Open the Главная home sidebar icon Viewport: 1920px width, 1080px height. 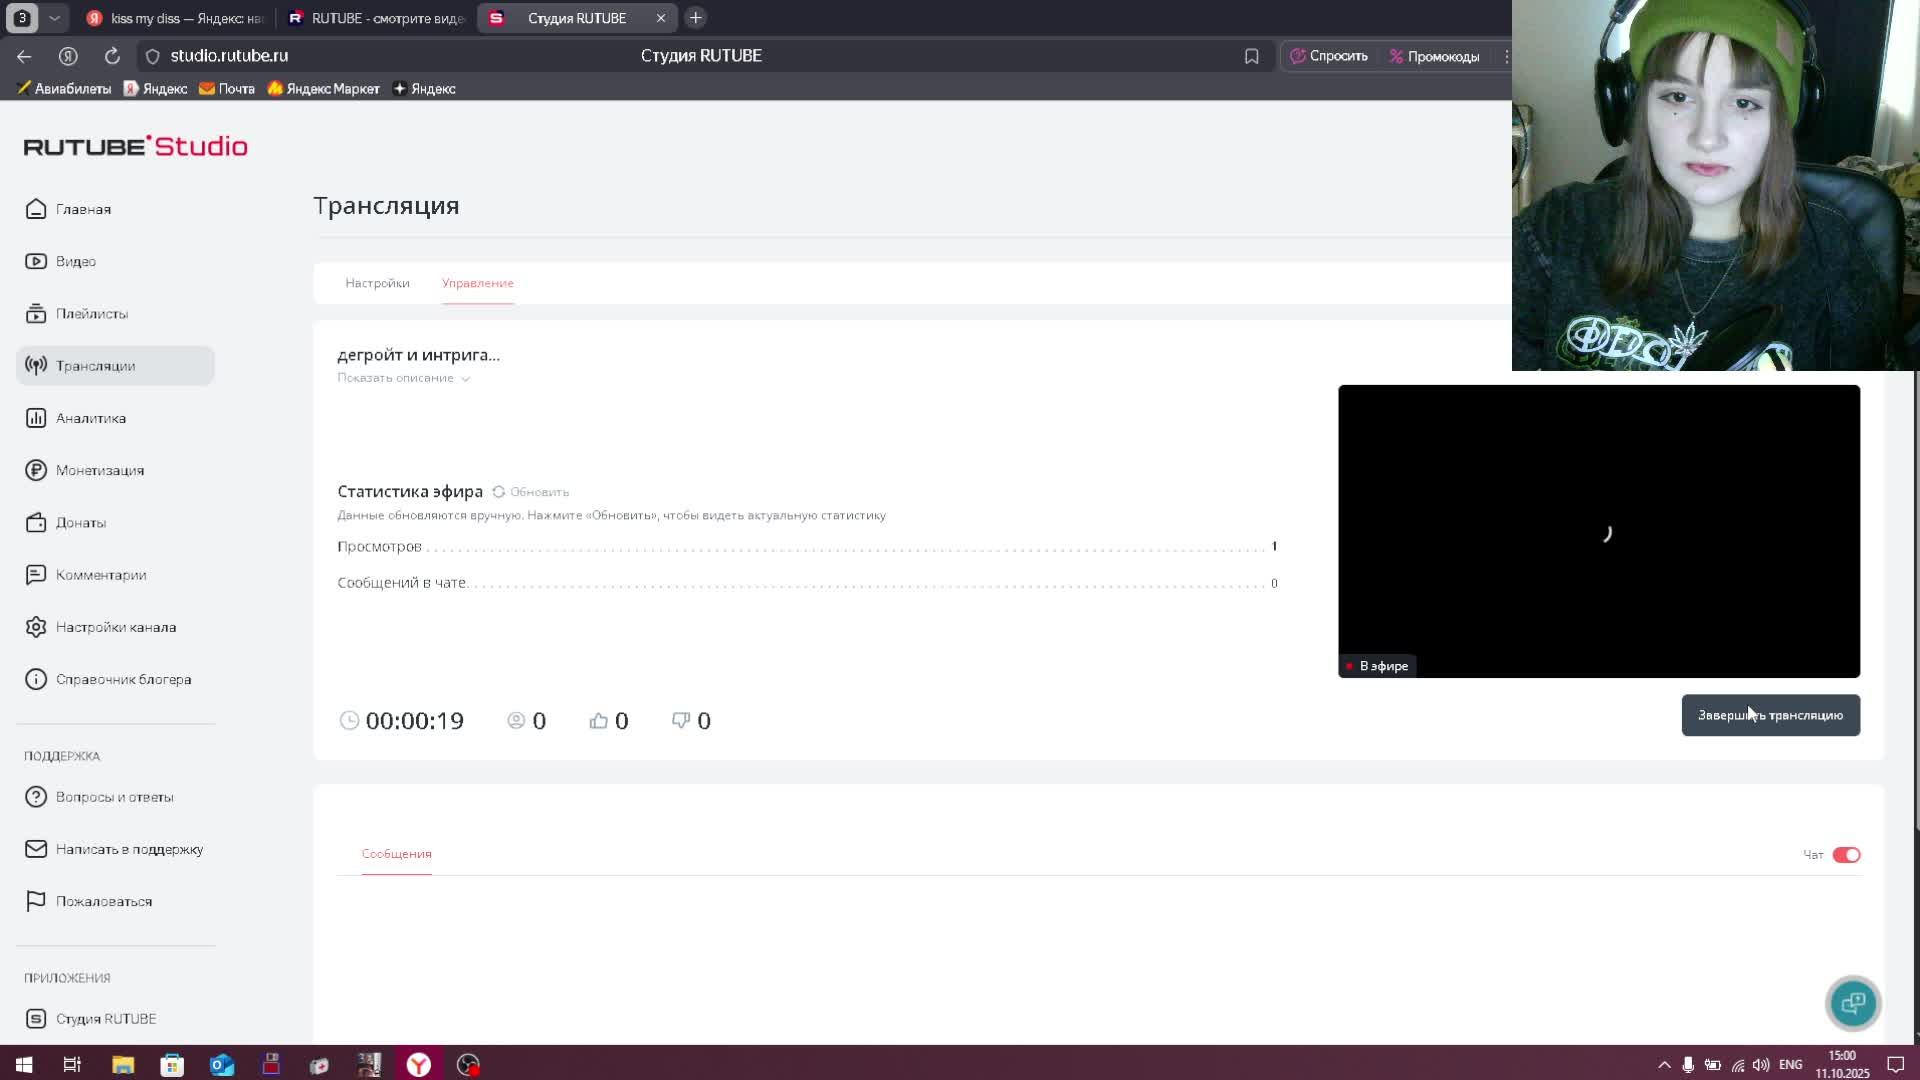click(36, 209)
